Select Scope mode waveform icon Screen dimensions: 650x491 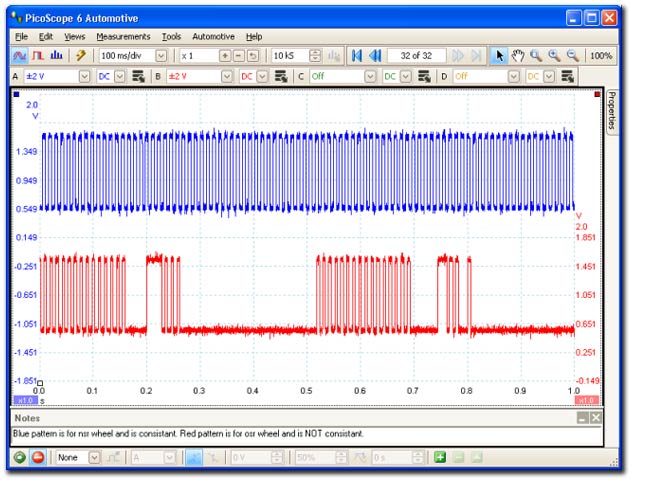coord(19,56)
